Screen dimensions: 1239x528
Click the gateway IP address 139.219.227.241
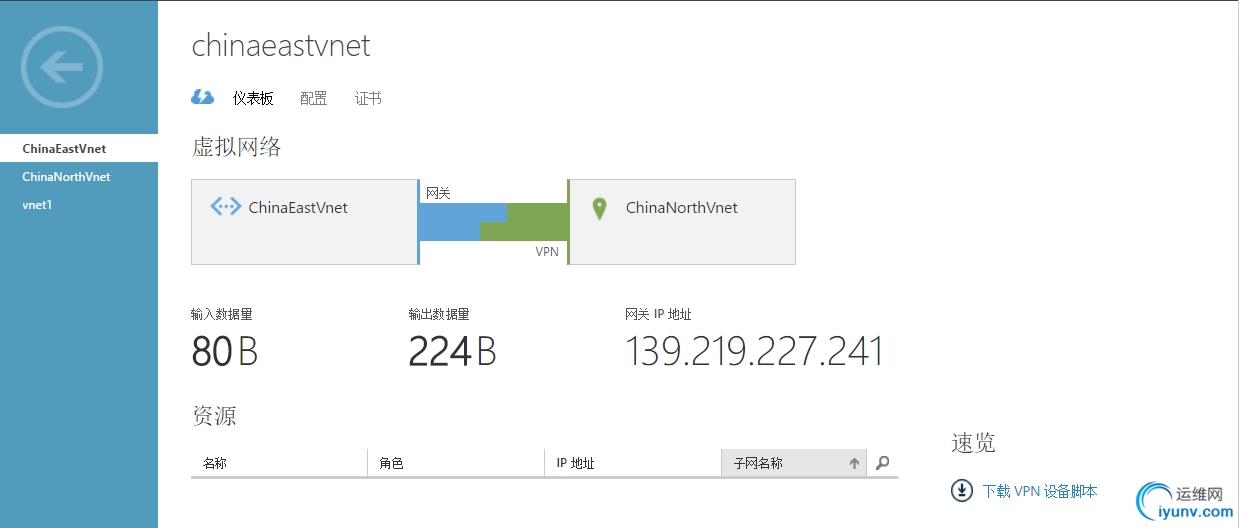click(754, 352)
